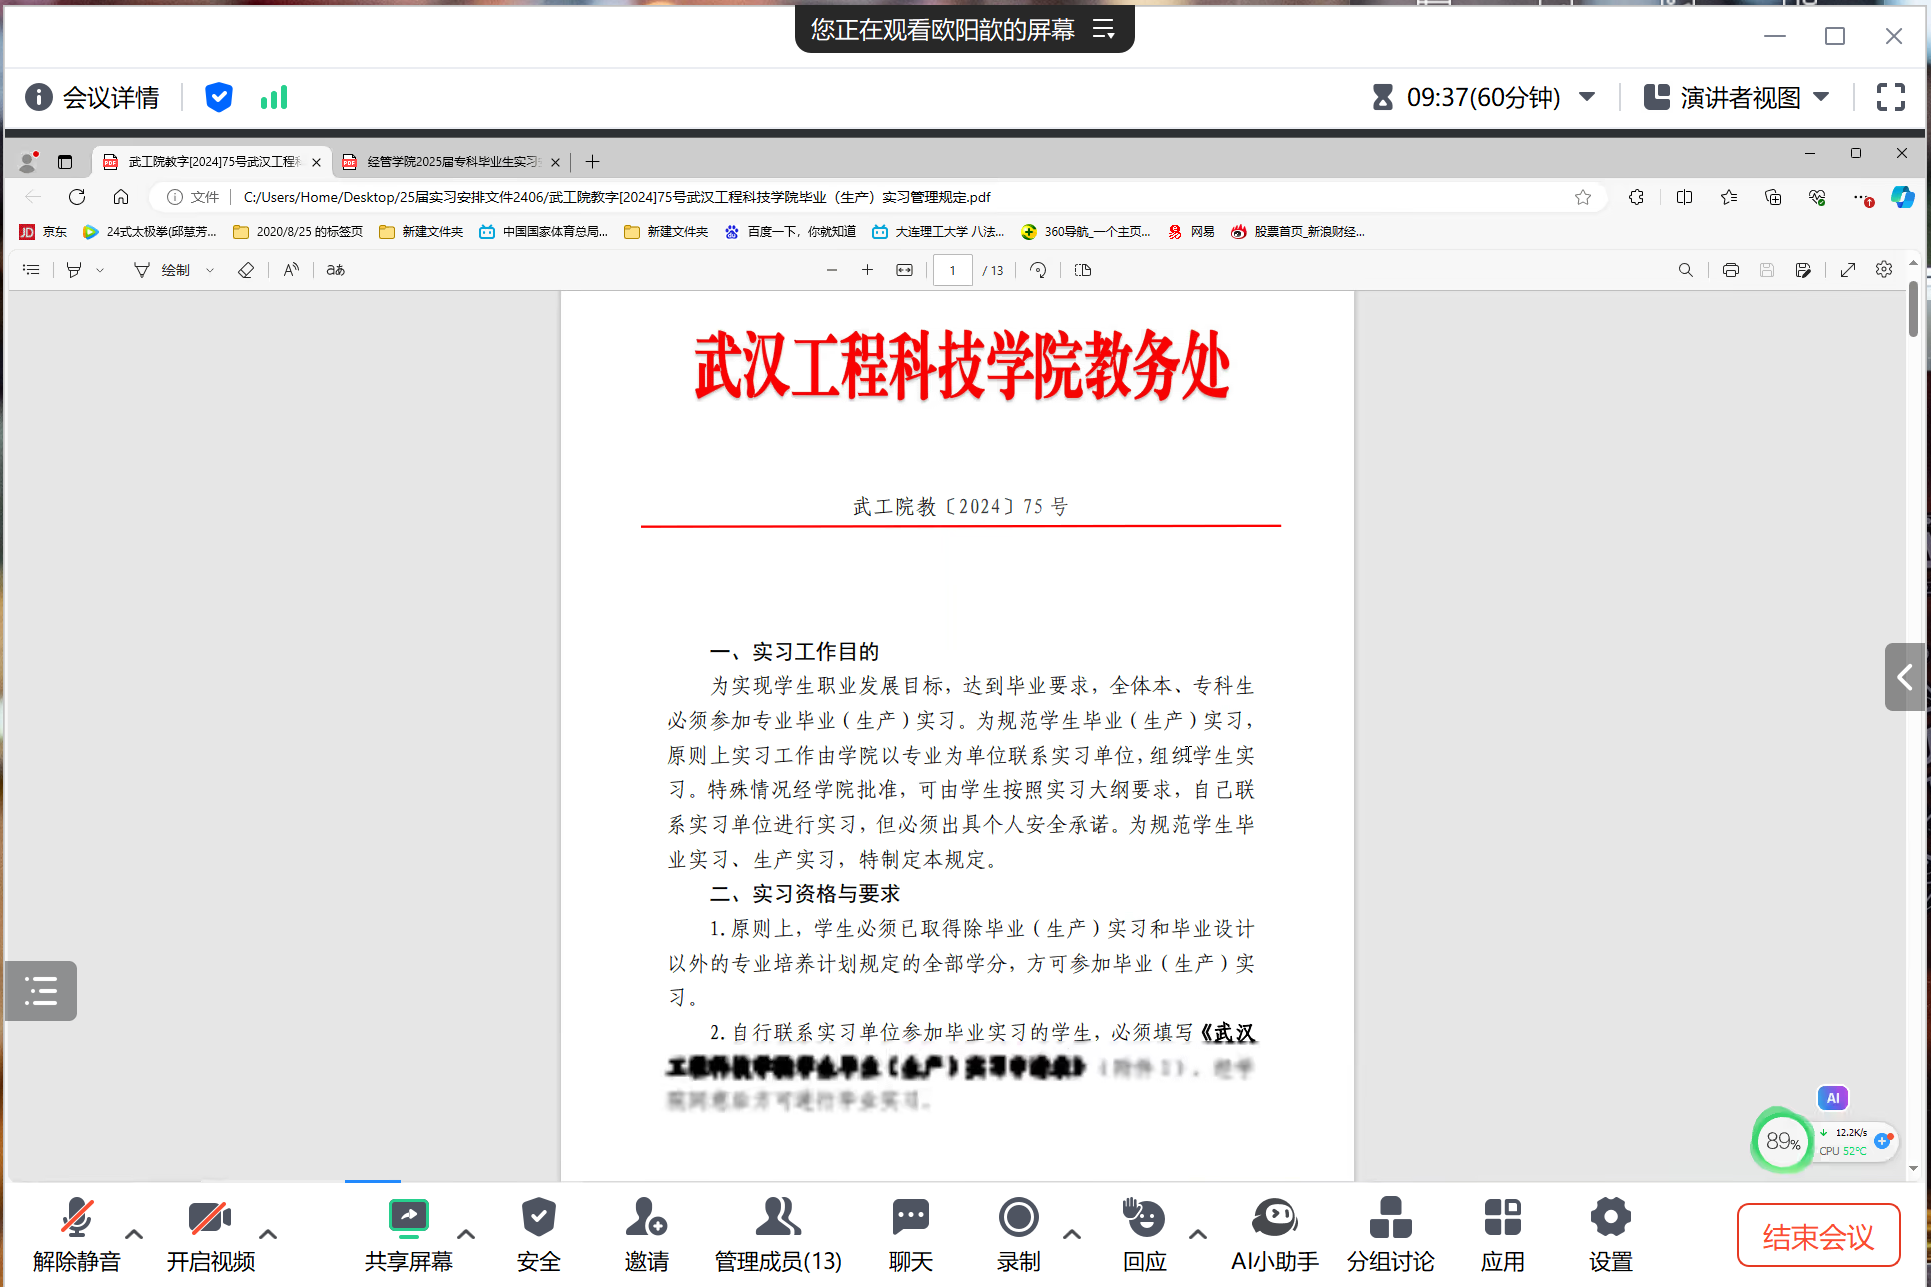Click the PDF vertical scrollbar thumb
Image resolution: width=1931 pixels, height=1287 pixels.
click(x=1912, y=308)
